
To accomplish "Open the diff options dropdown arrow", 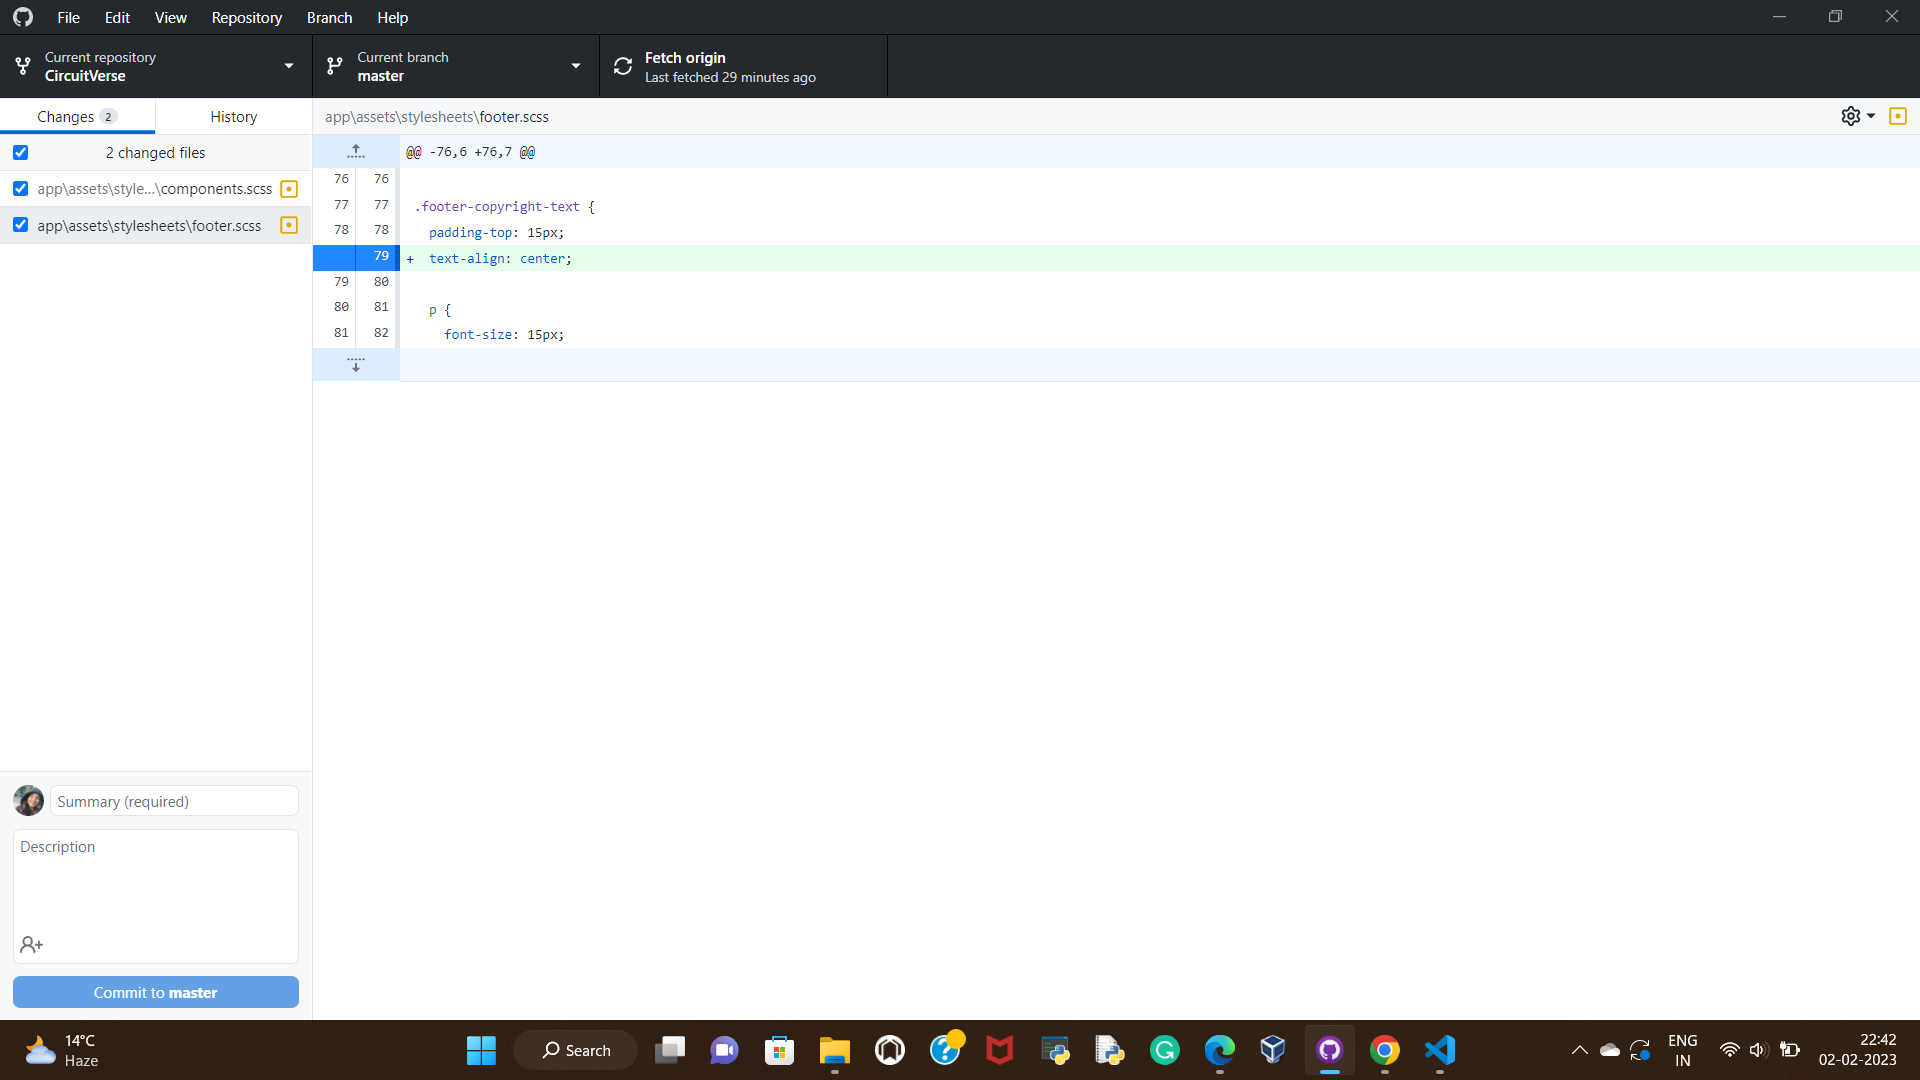I will click(1868, 115).
